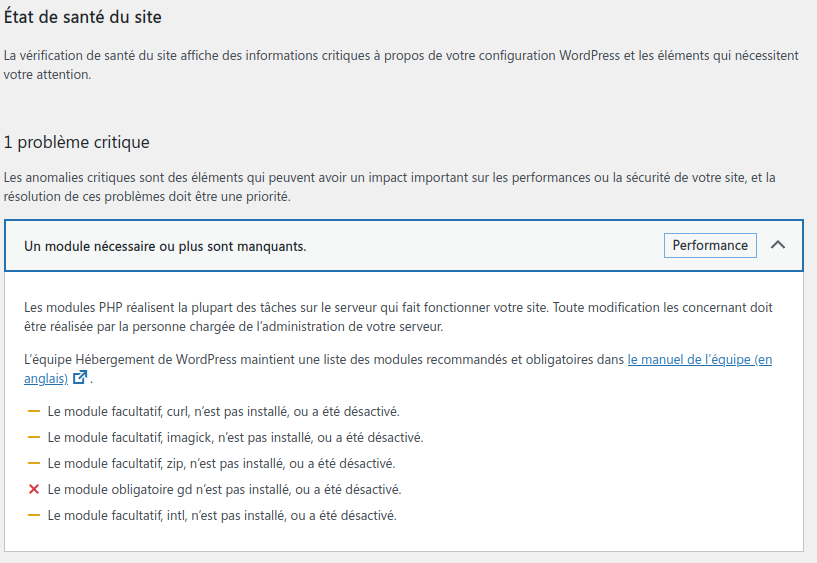The width and height of the screenshot is (817, 563).
Task: Click the orange dash icon beside curl module
Action: (x=34, y=411)
